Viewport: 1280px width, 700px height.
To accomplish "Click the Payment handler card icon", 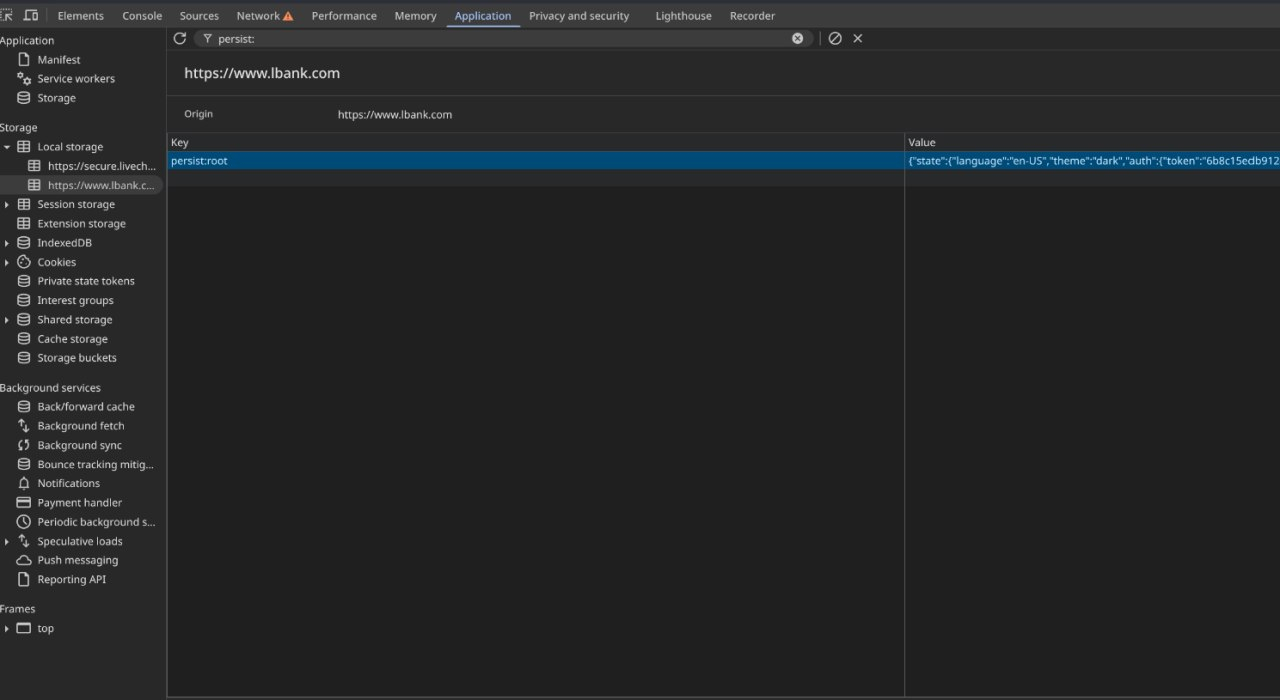I will coord(24,503).
